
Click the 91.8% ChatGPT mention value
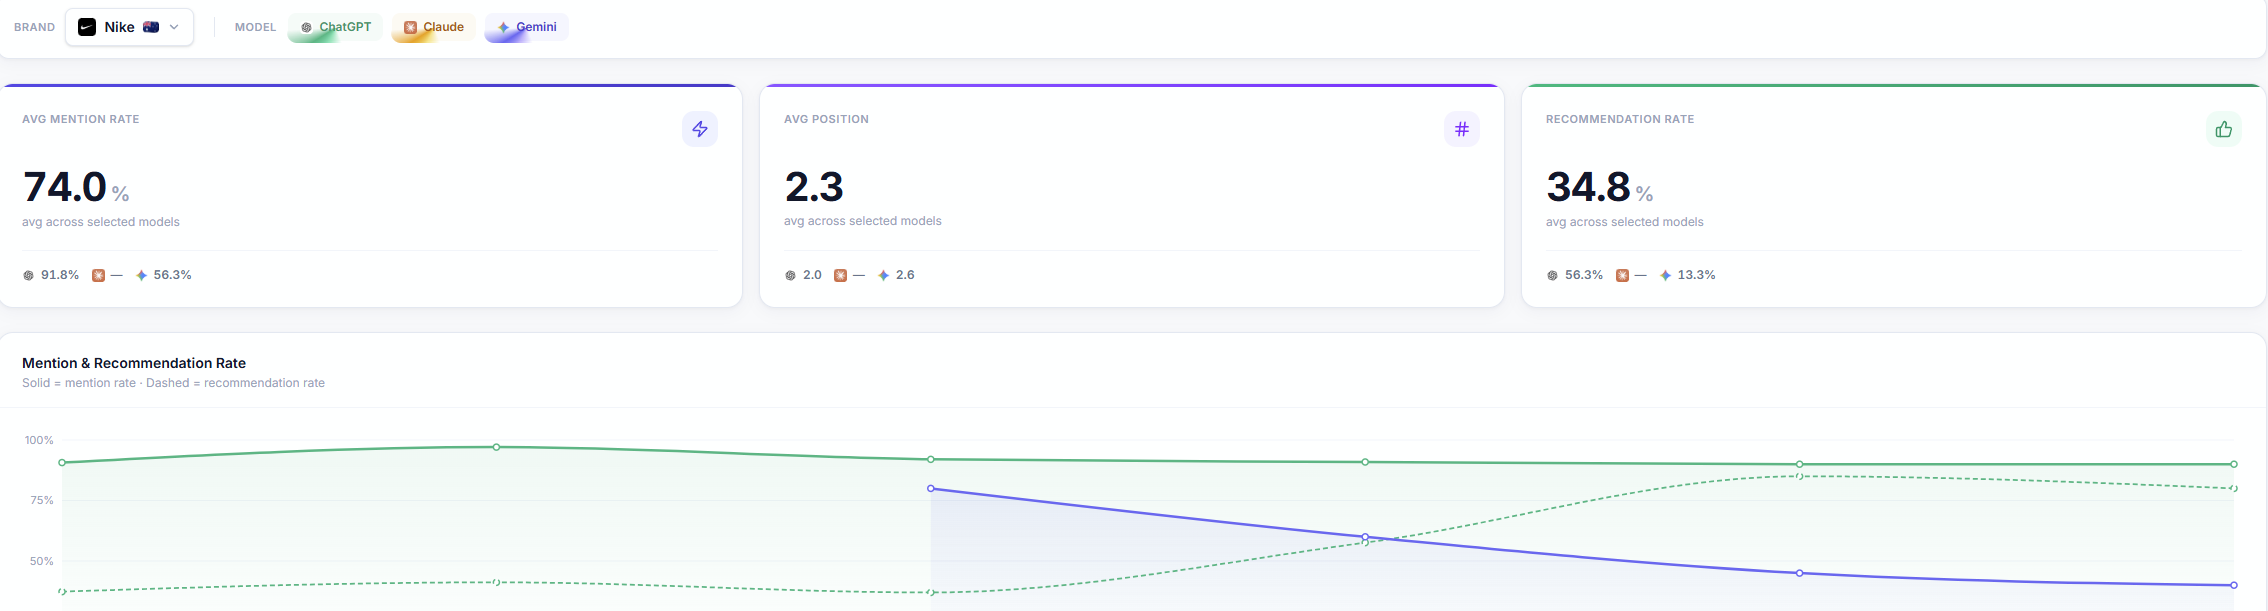[60, 275]
